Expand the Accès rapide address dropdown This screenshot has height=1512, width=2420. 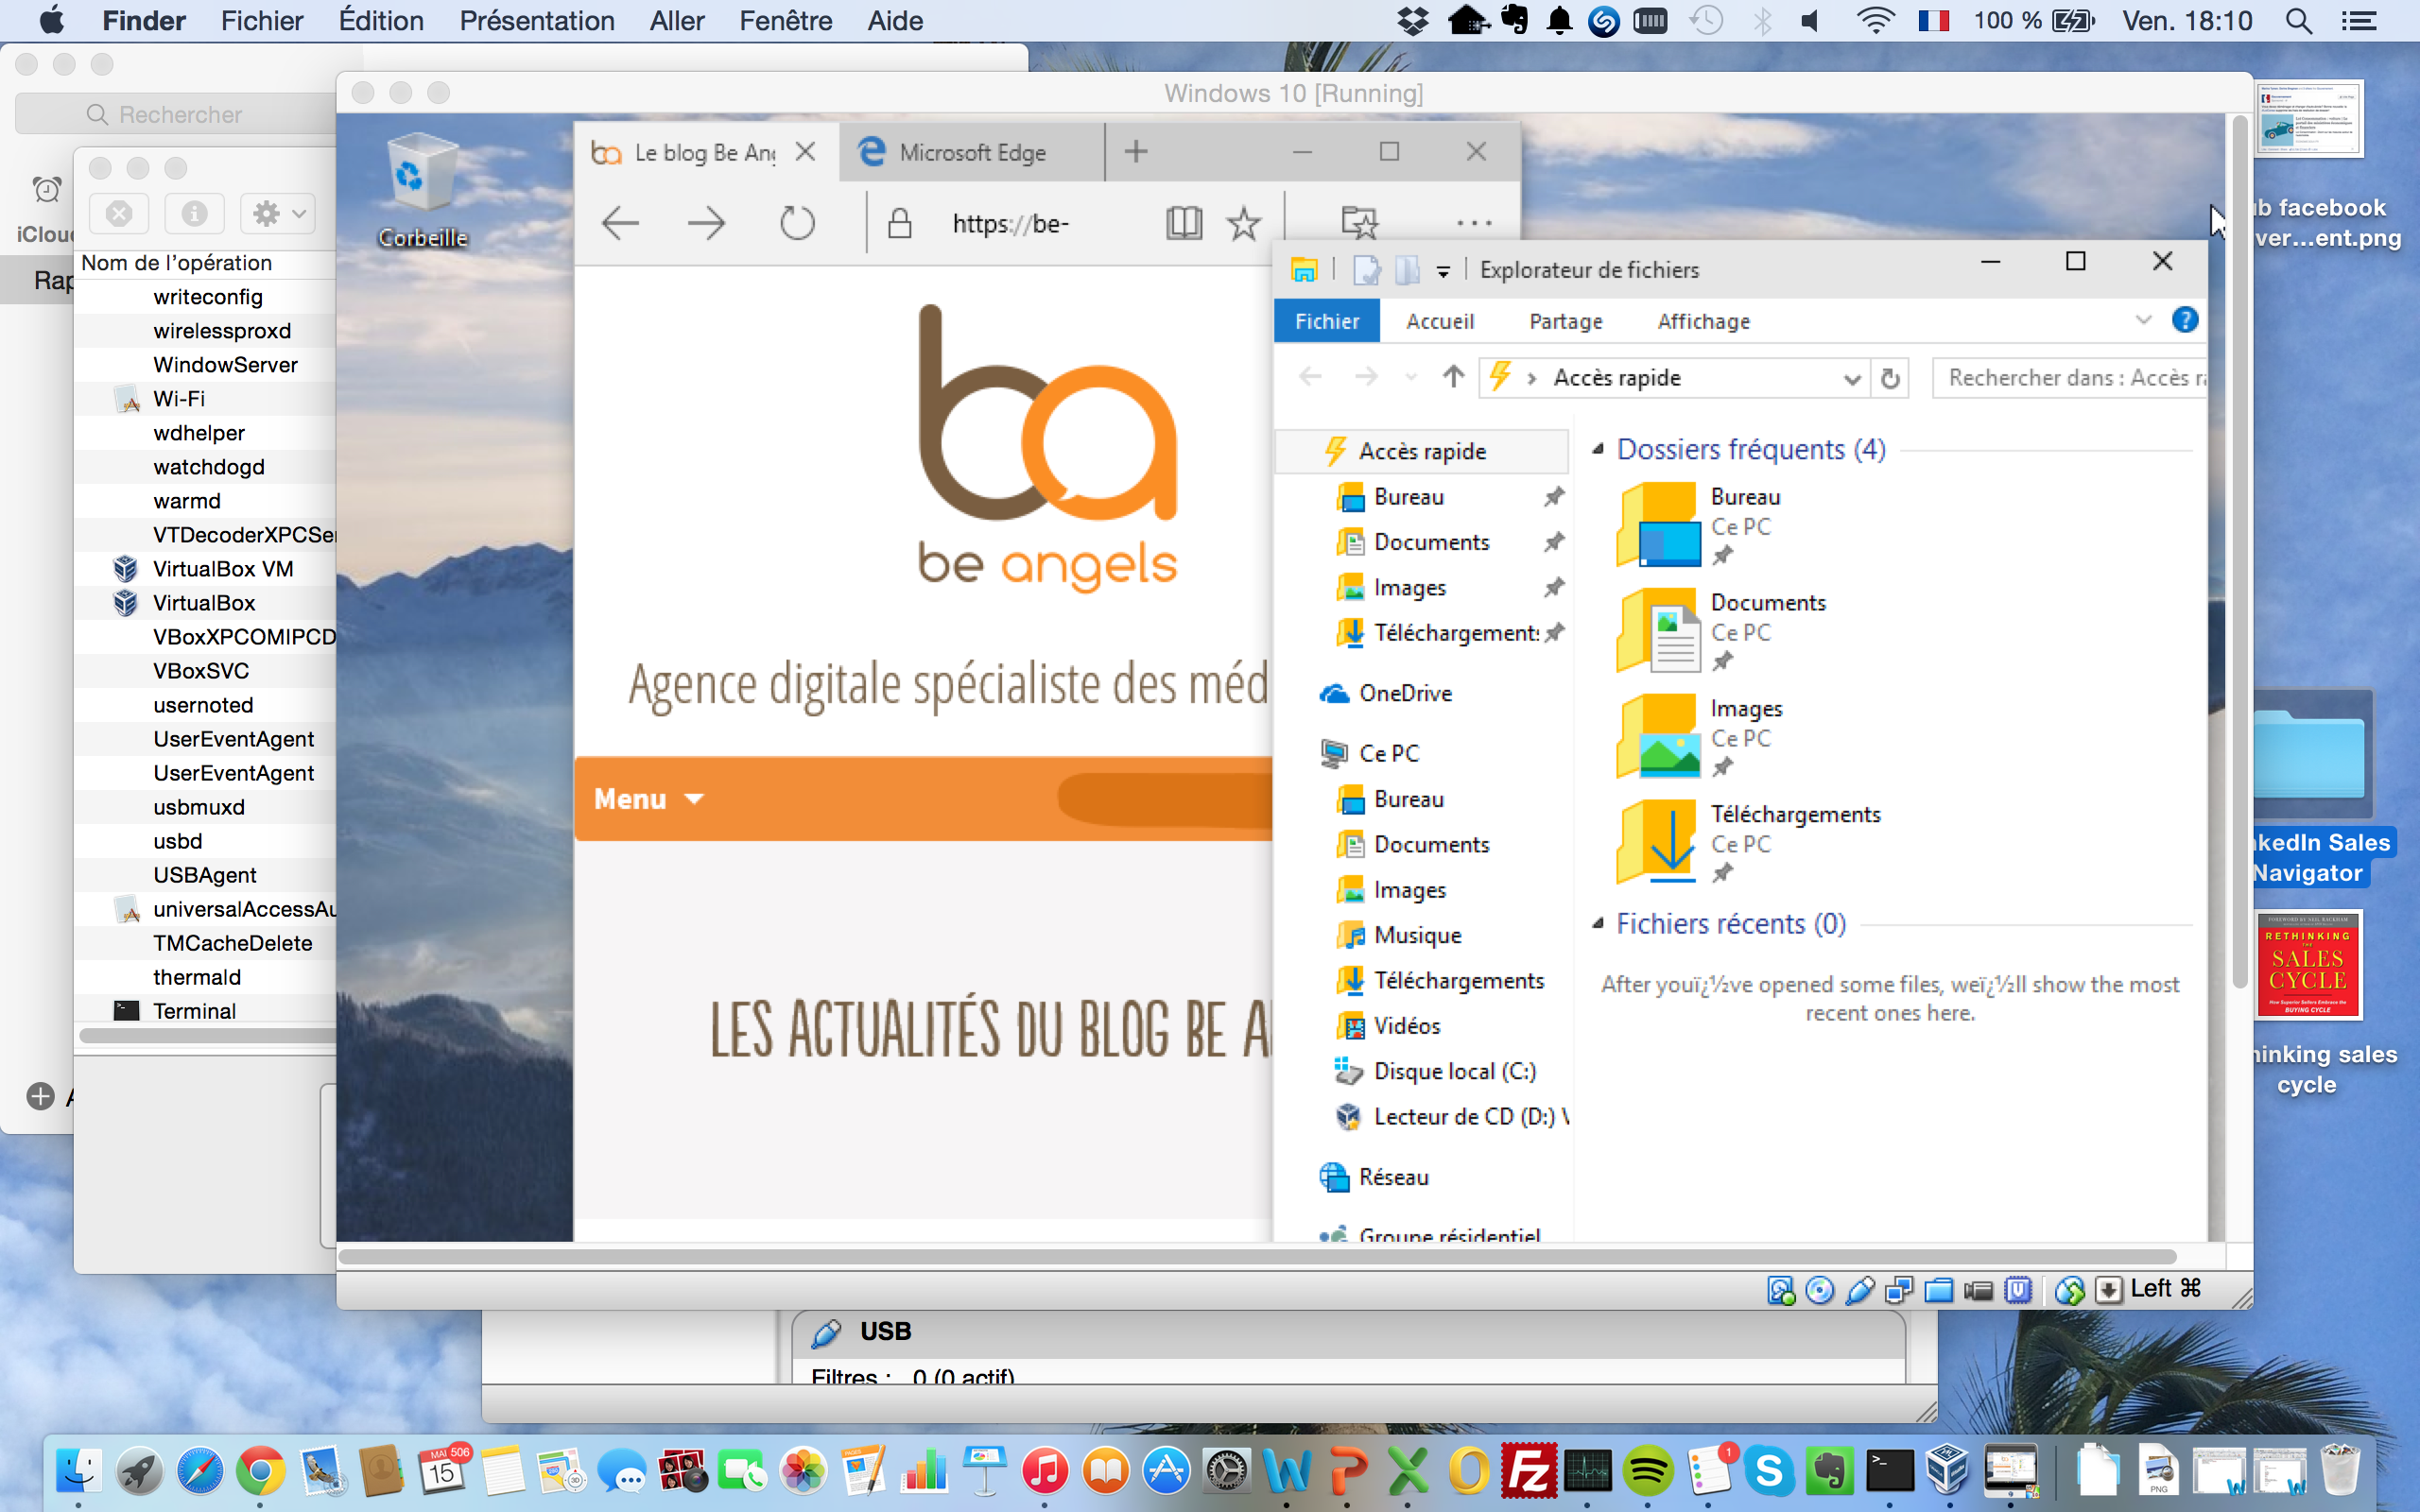click(x=1851, y=379)
